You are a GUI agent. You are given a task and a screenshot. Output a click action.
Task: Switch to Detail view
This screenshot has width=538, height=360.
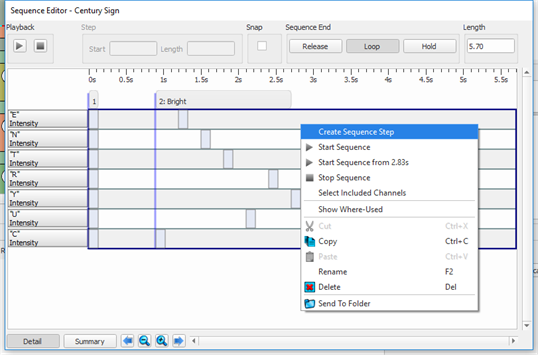pos(33,341)
